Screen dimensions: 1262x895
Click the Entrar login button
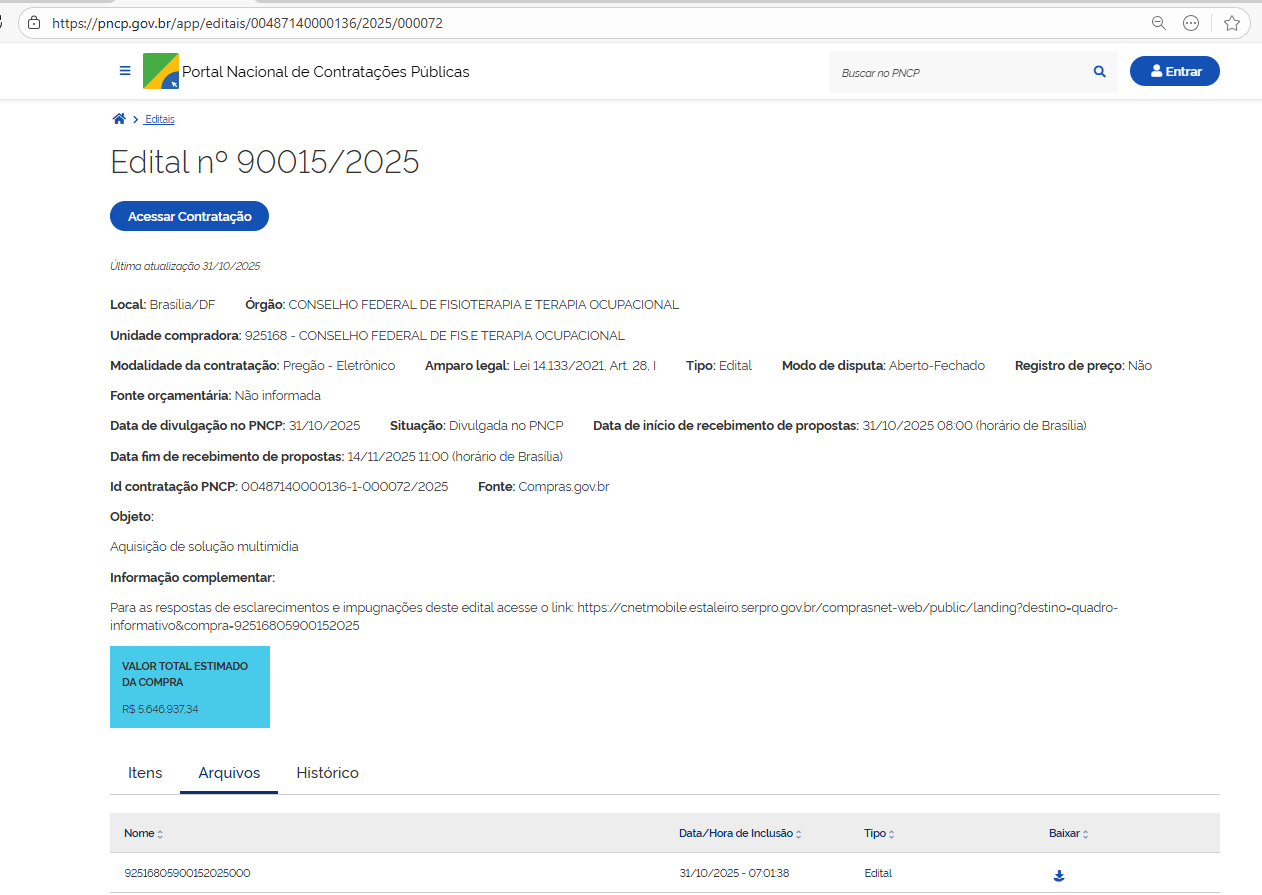1174,71
